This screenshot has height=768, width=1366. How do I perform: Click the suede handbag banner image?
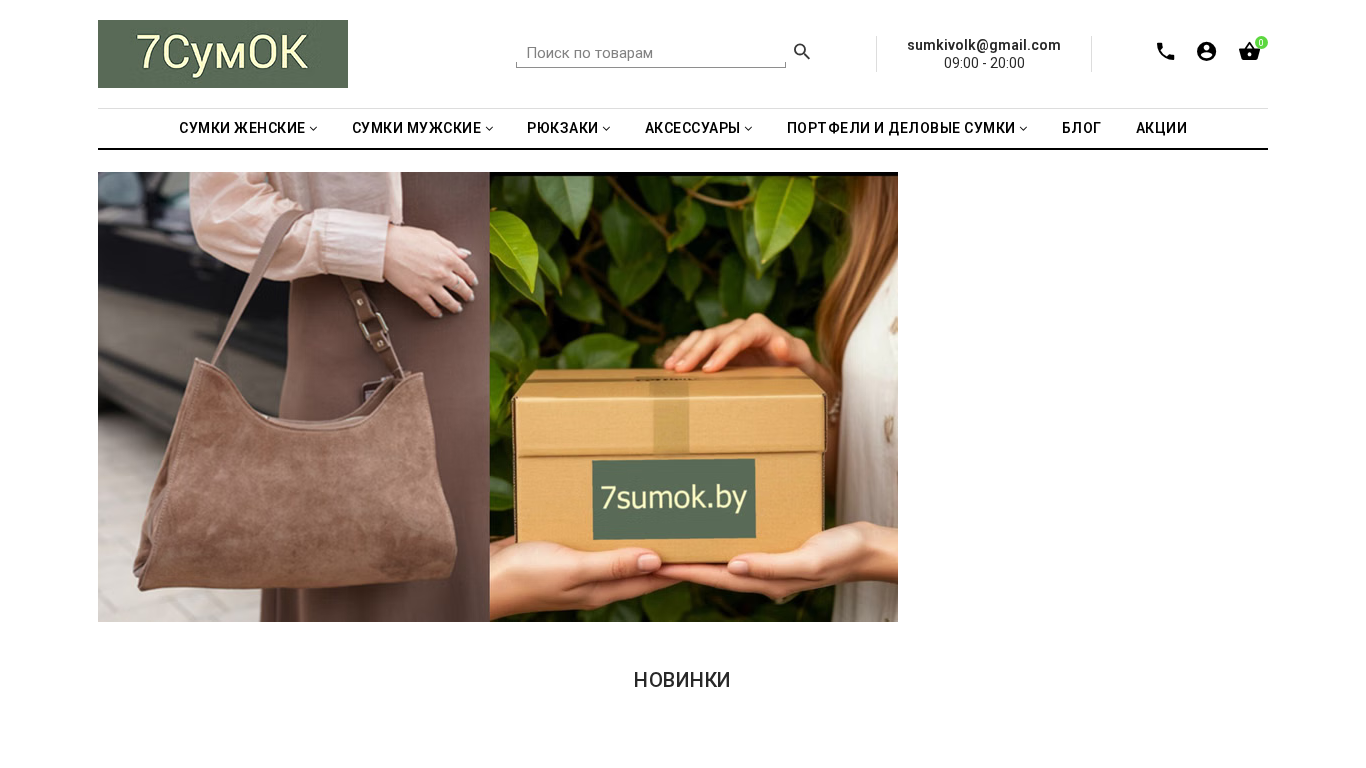294,397
